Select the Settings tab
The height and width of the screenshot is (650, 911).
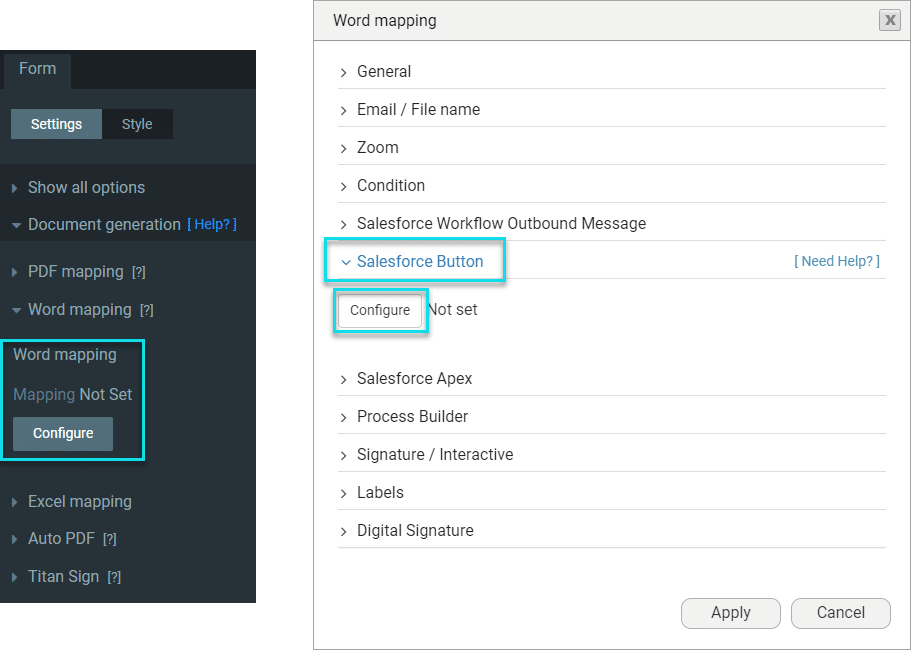56,124
